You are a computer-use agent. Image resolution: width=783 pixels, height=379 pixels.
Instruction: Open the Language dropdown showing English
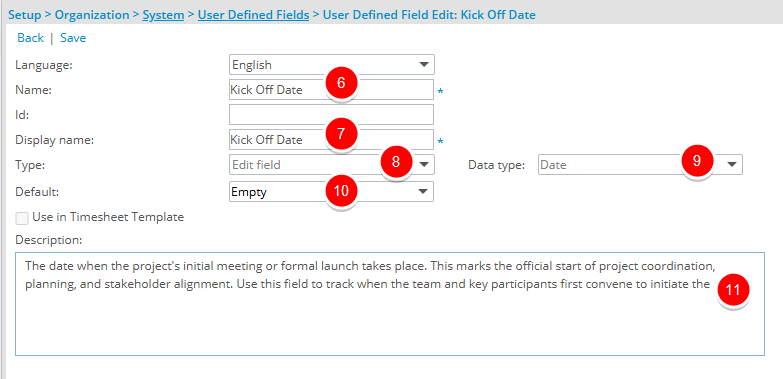[332, 64]
